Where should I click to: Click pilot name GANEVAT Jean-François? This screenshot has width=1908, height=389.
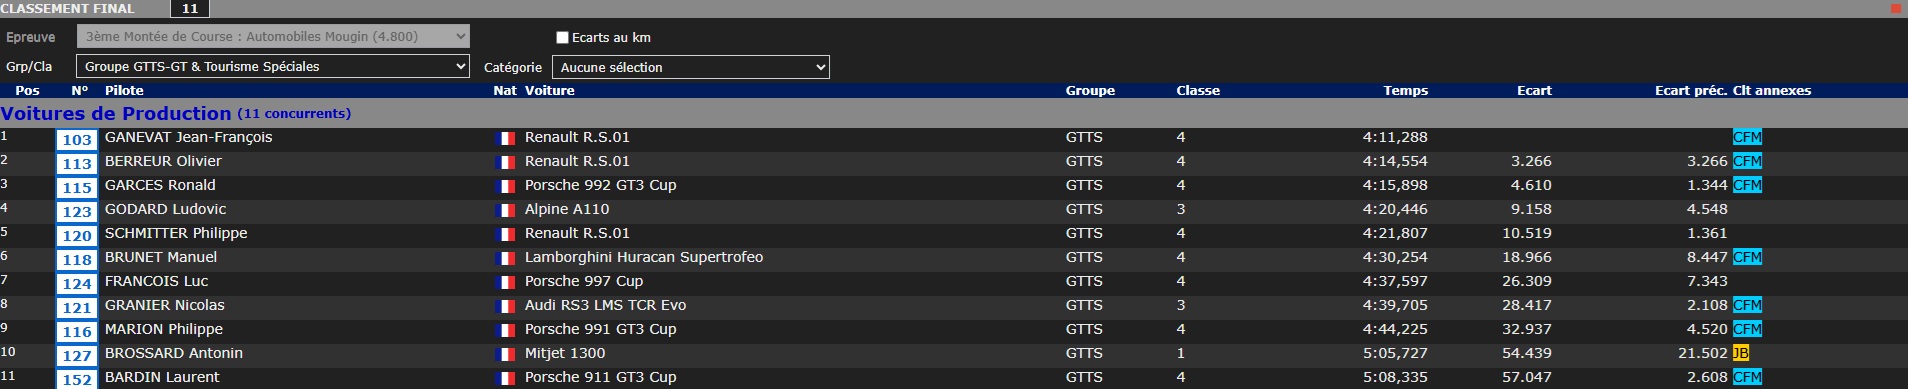[188, 137]
